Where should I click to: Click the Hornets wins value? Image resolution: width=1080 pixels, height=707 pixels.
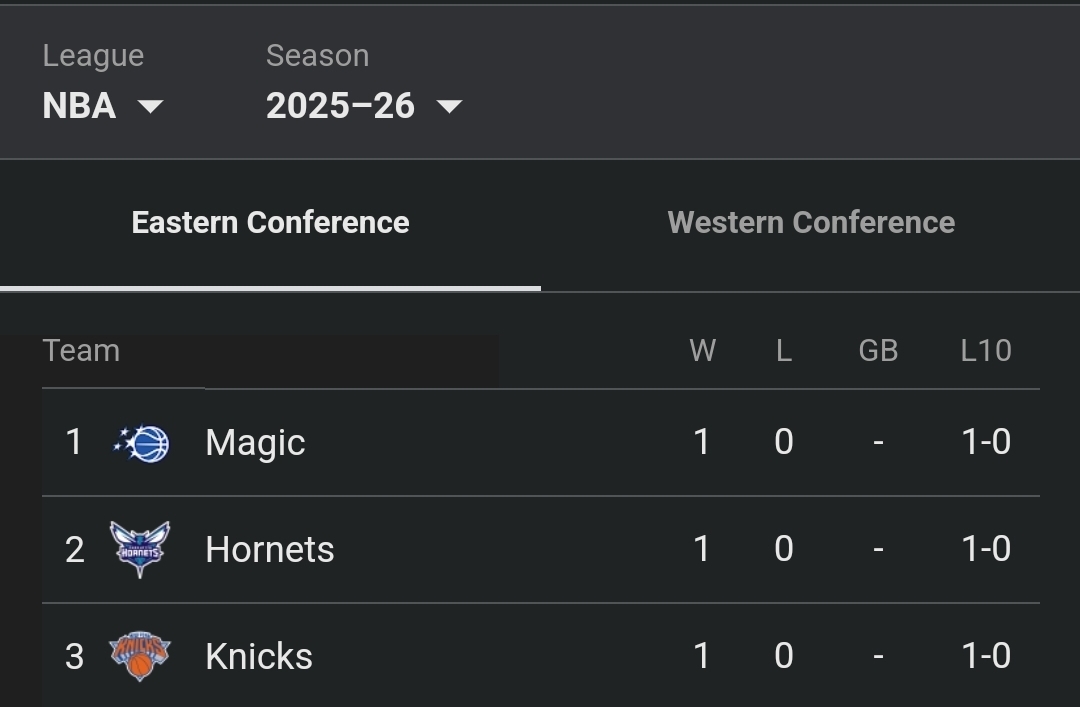[702, 549]
